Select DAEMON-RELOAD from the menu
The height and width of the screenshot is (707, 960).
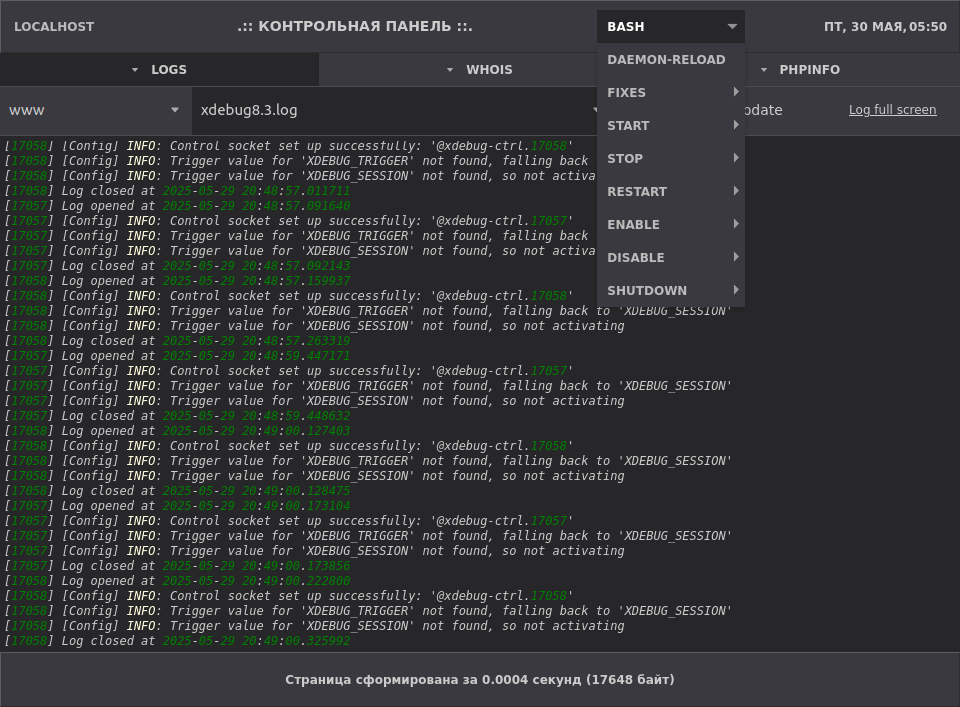pyautogui.click(x=670, y=59)
